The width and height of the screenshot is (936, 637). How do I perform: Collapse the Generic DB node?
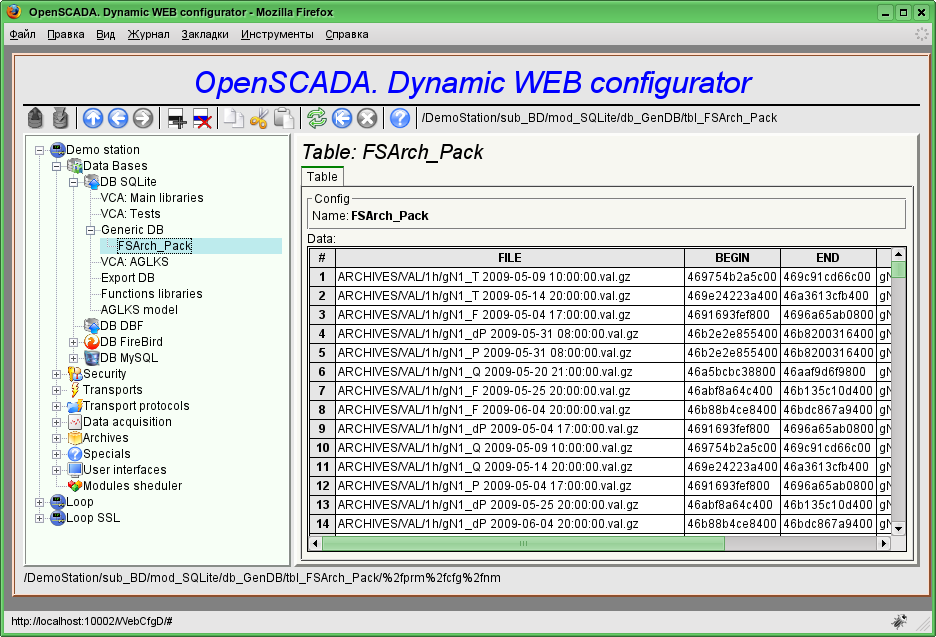click(91, 230)
